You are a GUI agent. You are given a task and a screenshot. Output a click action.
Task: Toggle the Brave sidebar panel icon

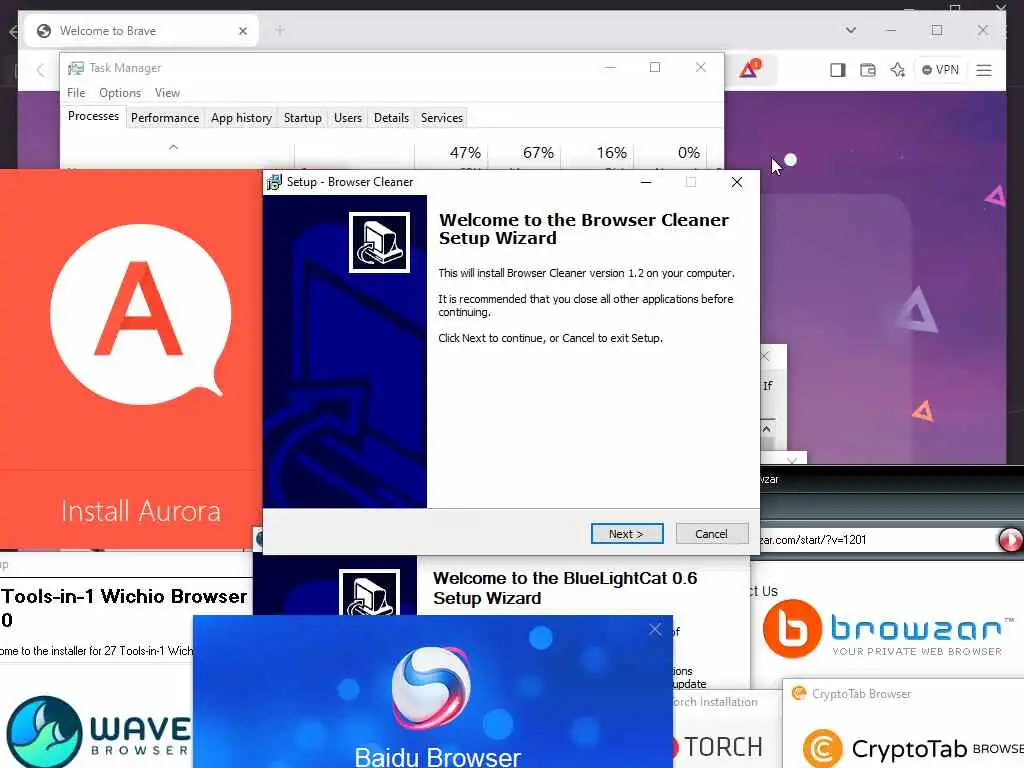coord(837,70)
